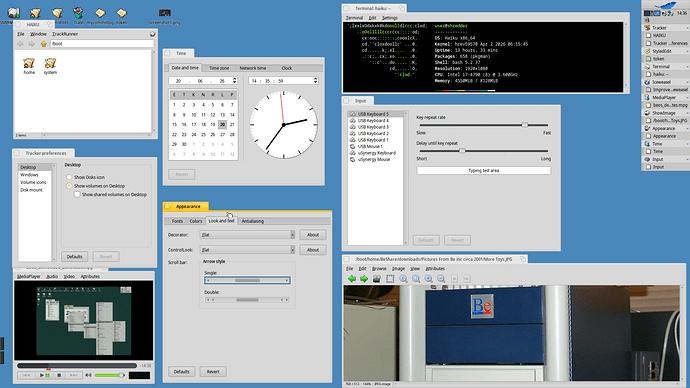Screen dimensions: 690x388
Task: Click About button next to ControlLook
Action: 313,250
